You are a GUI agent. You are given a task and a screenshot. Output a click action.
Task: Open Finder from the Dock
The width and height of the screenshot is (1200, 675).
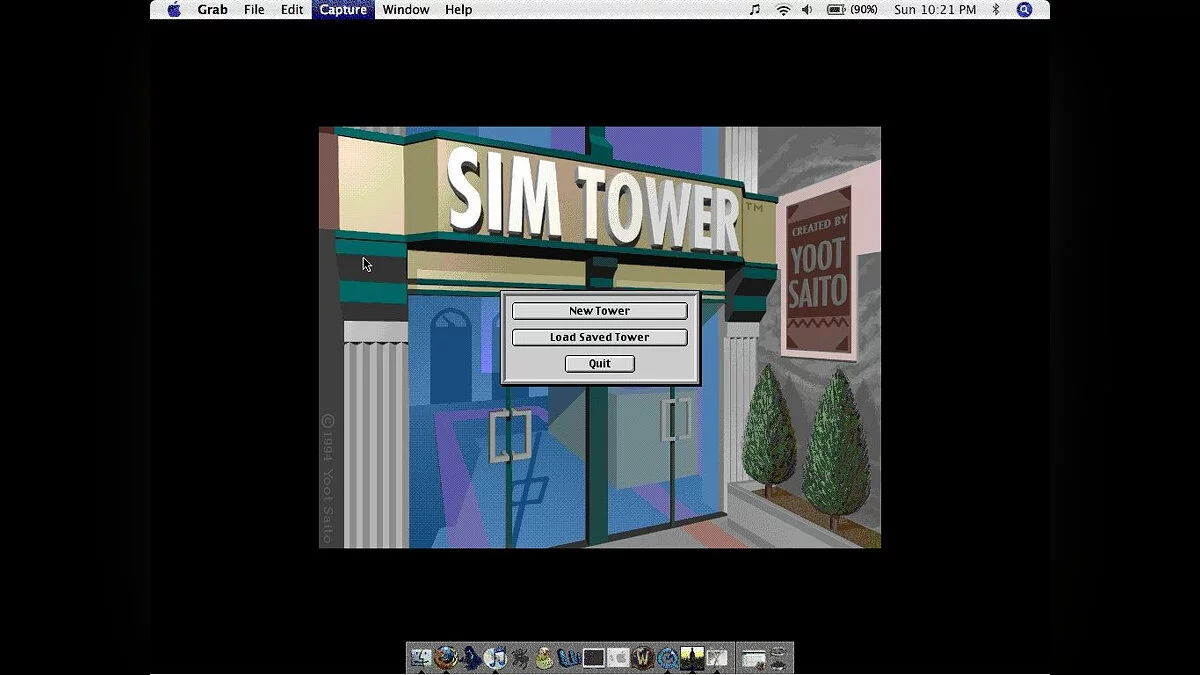[x=421, y=658]
